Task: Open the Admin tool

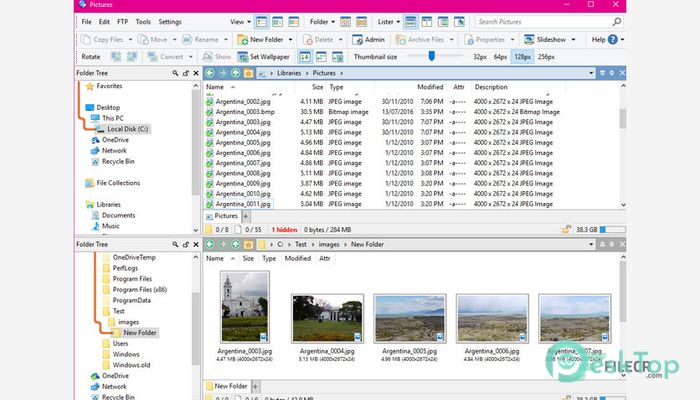Action: click(368, 40)
